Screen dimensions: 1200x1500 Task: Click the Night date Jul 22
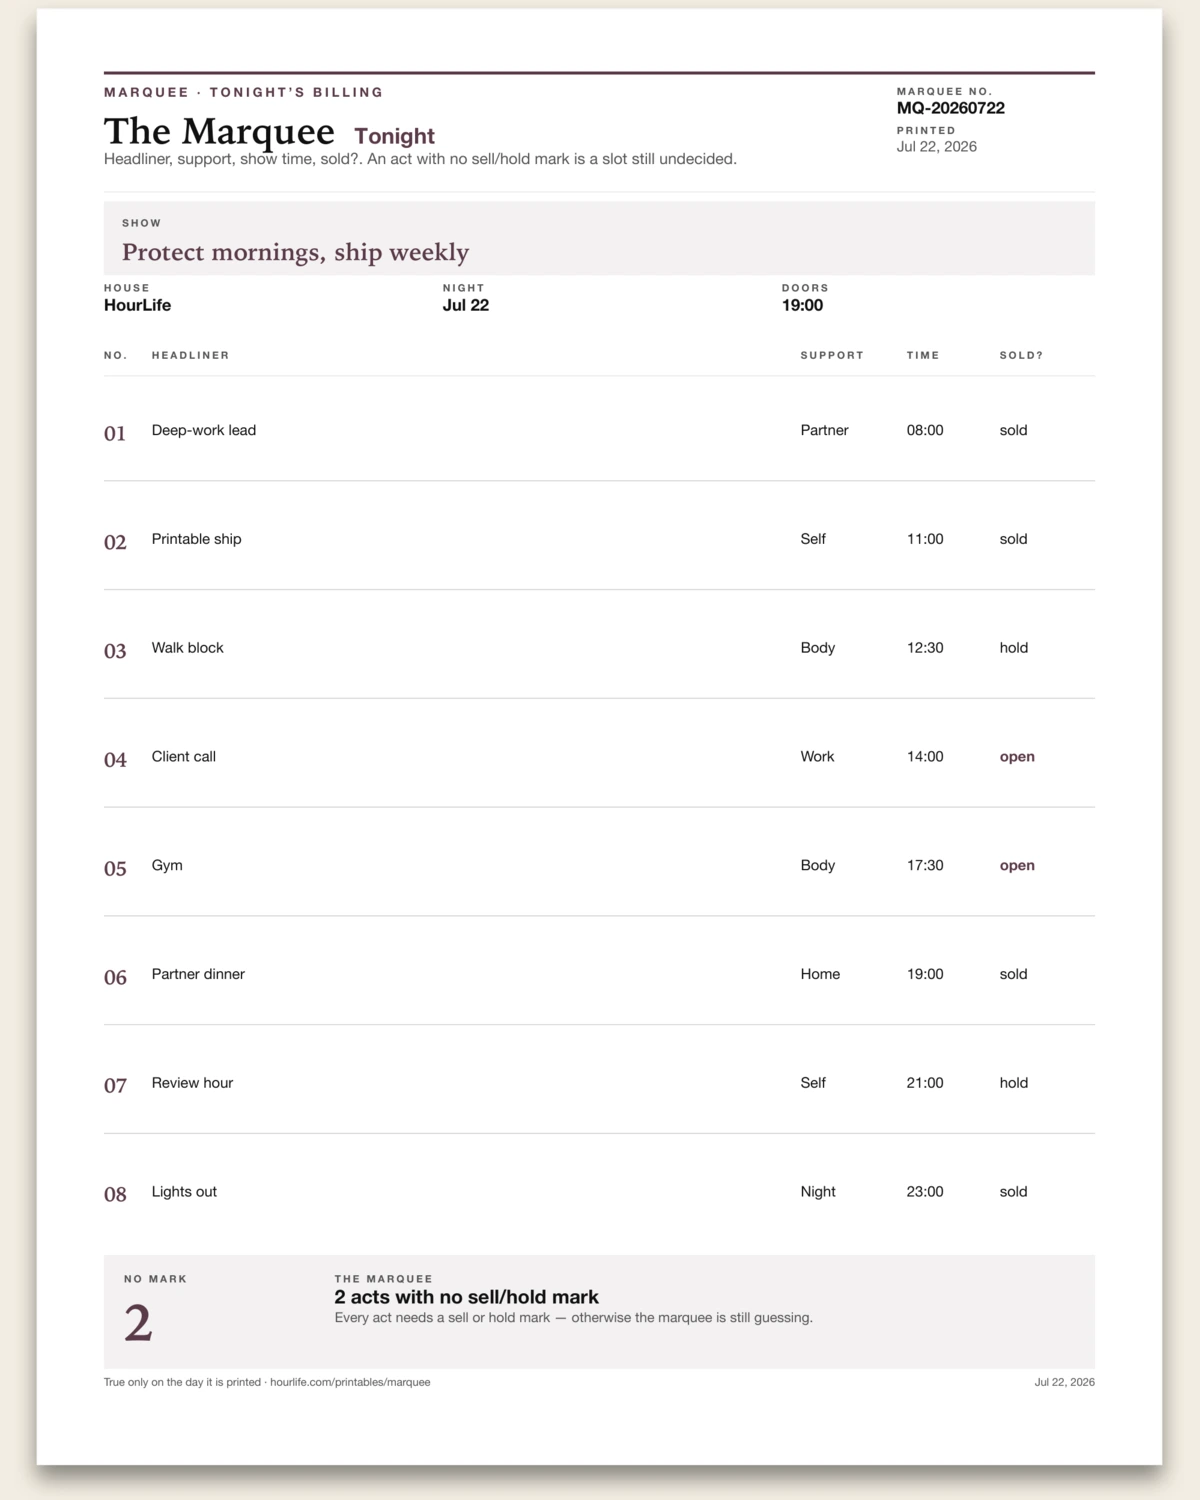pos(466,305)
